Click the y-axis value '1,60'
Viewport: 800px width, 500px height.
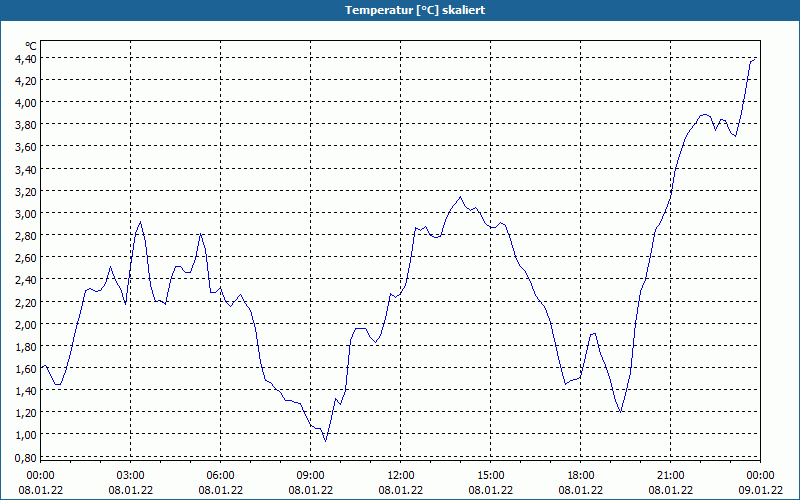point(26,369)
